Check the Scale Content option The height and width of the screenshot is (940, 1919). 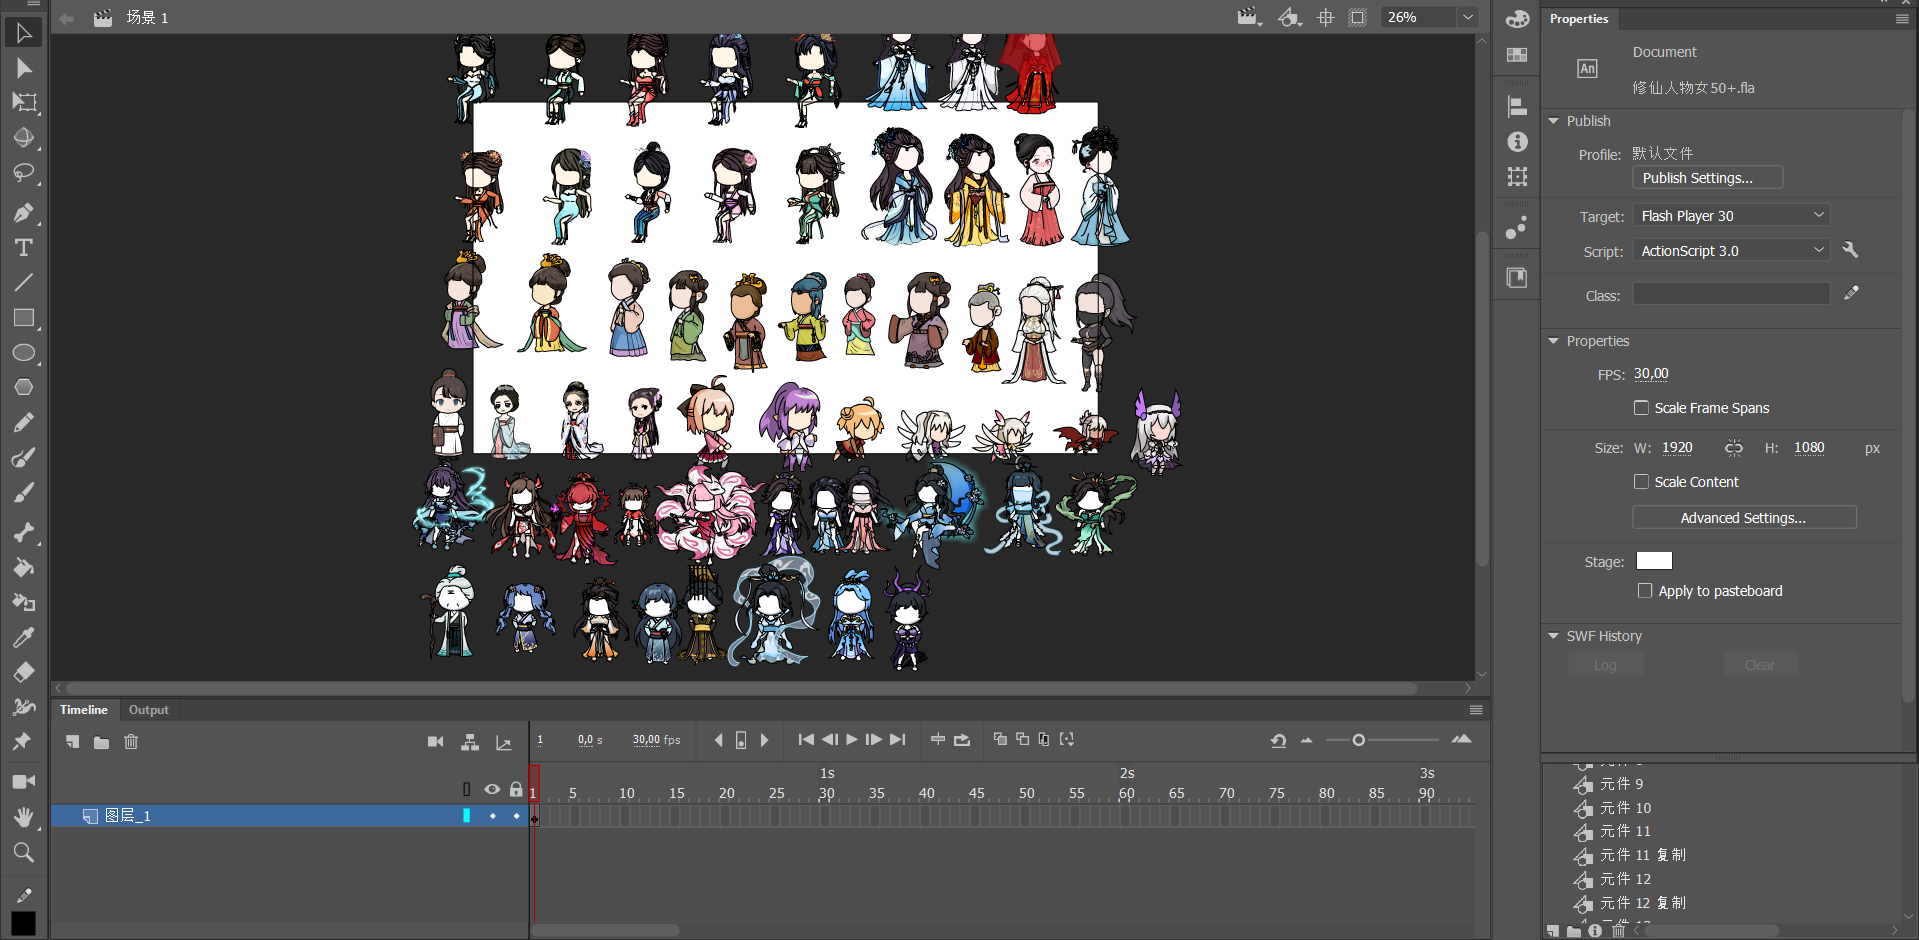pyautogui.click(x=1641, y=482)
